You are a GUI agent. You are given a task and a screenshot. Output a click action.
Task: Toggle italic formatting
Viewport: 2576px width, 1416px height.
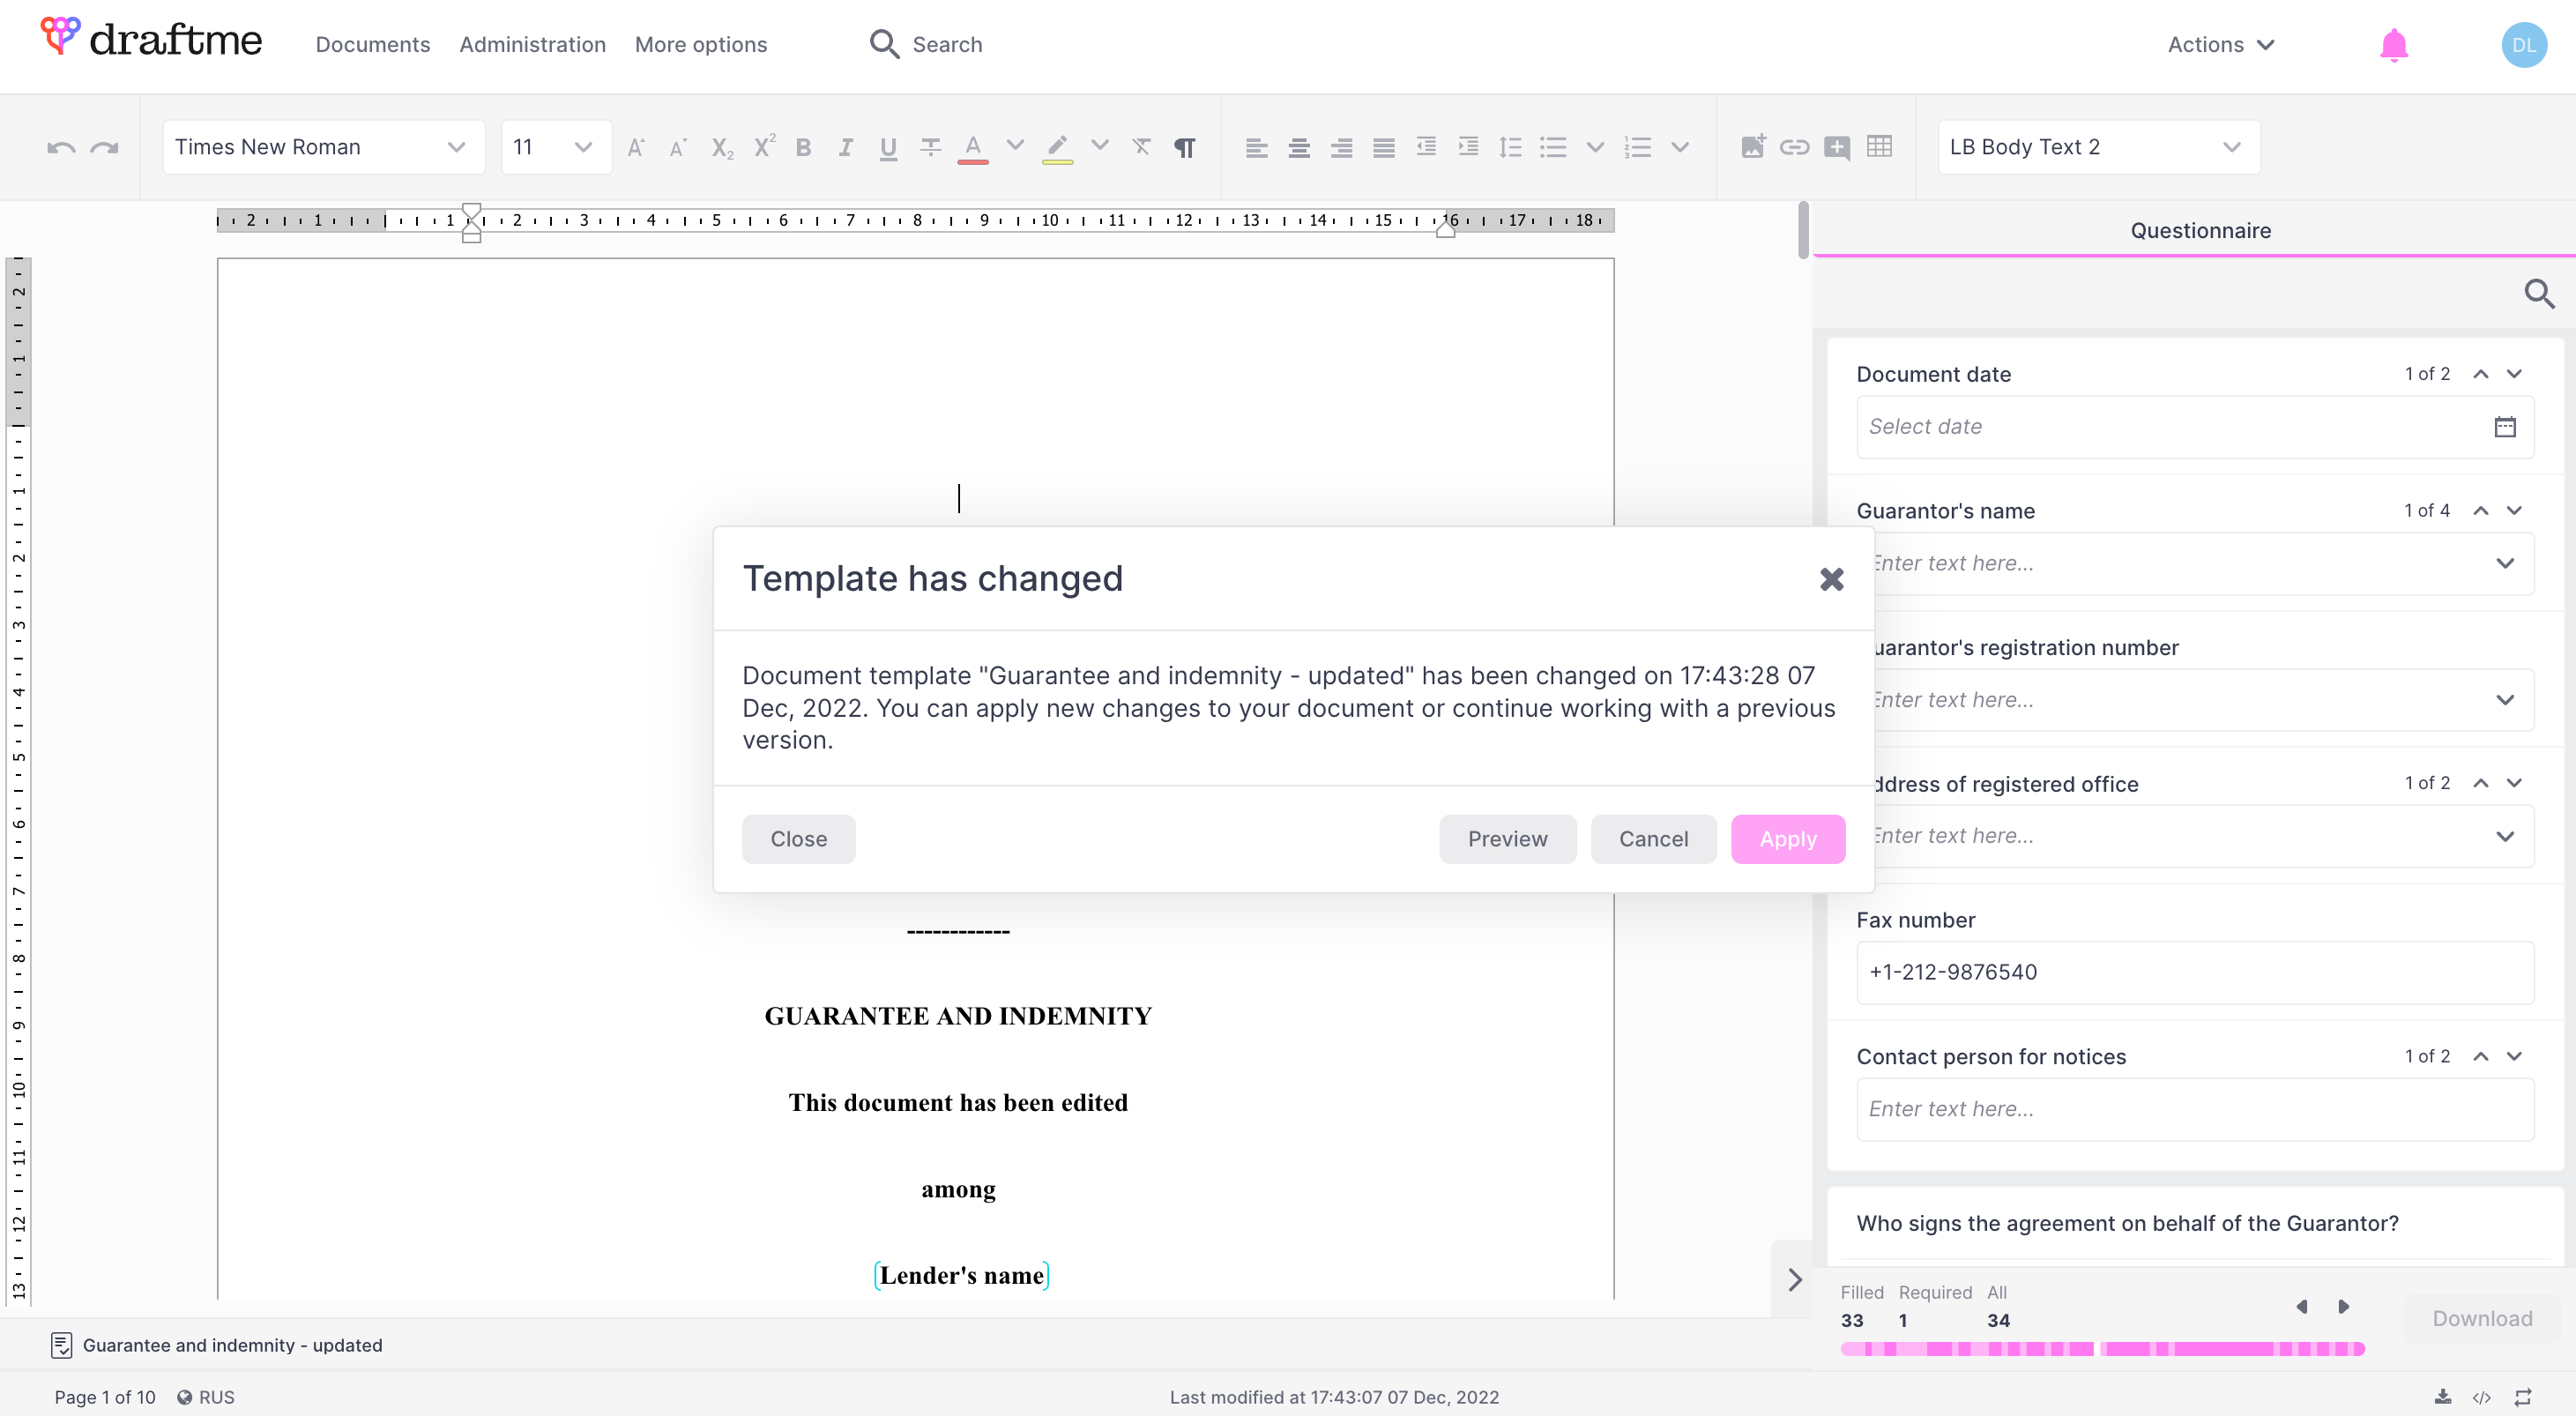click(x=846, y=148)
